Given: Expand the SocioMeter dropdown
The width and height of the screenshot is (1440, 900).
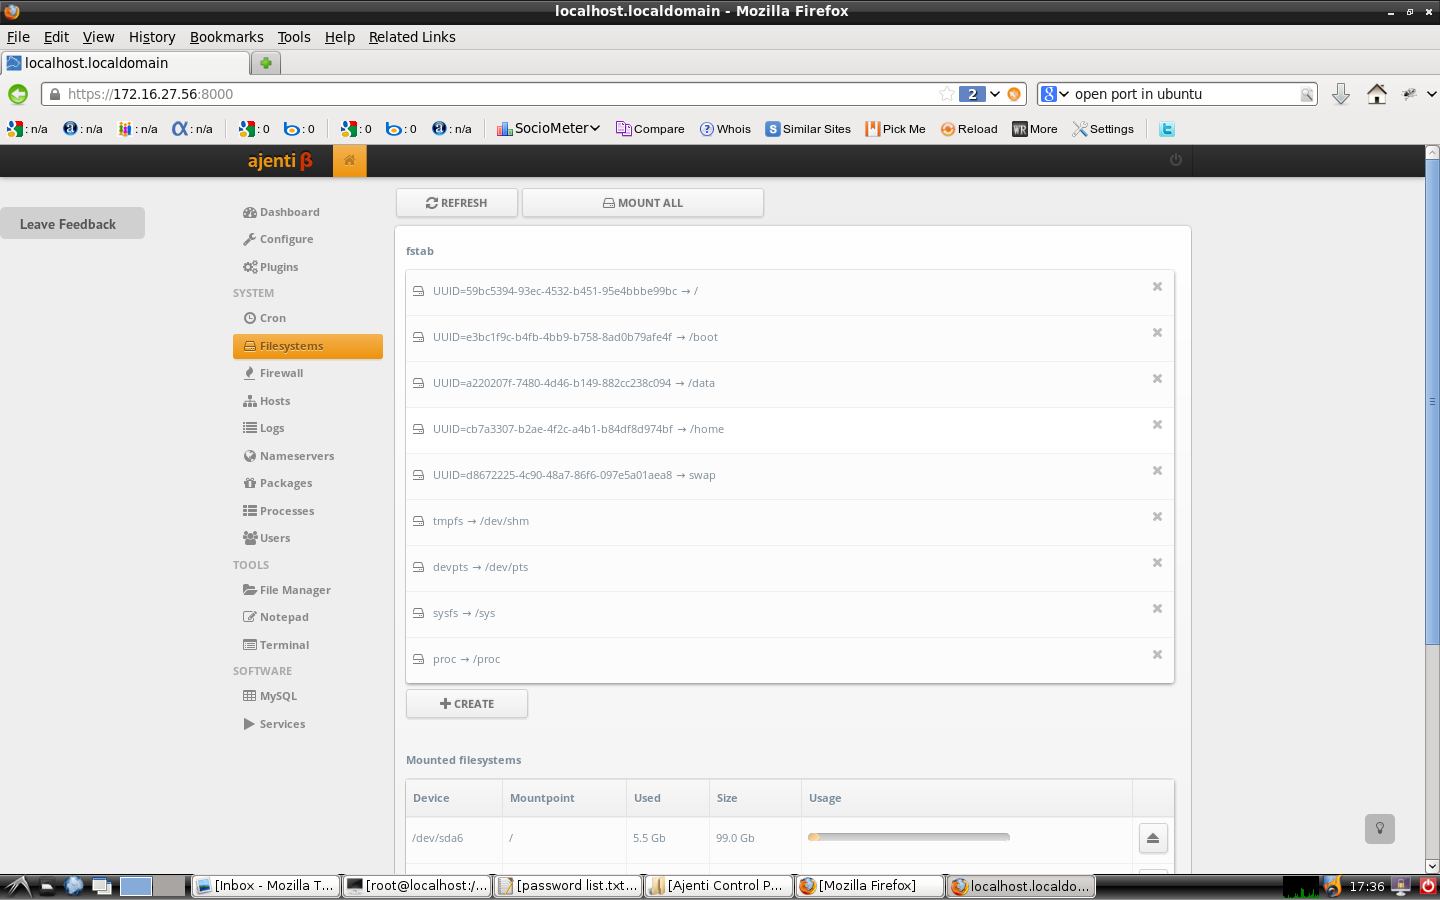Looking at the screenshot, I should (x=594, y=128).
